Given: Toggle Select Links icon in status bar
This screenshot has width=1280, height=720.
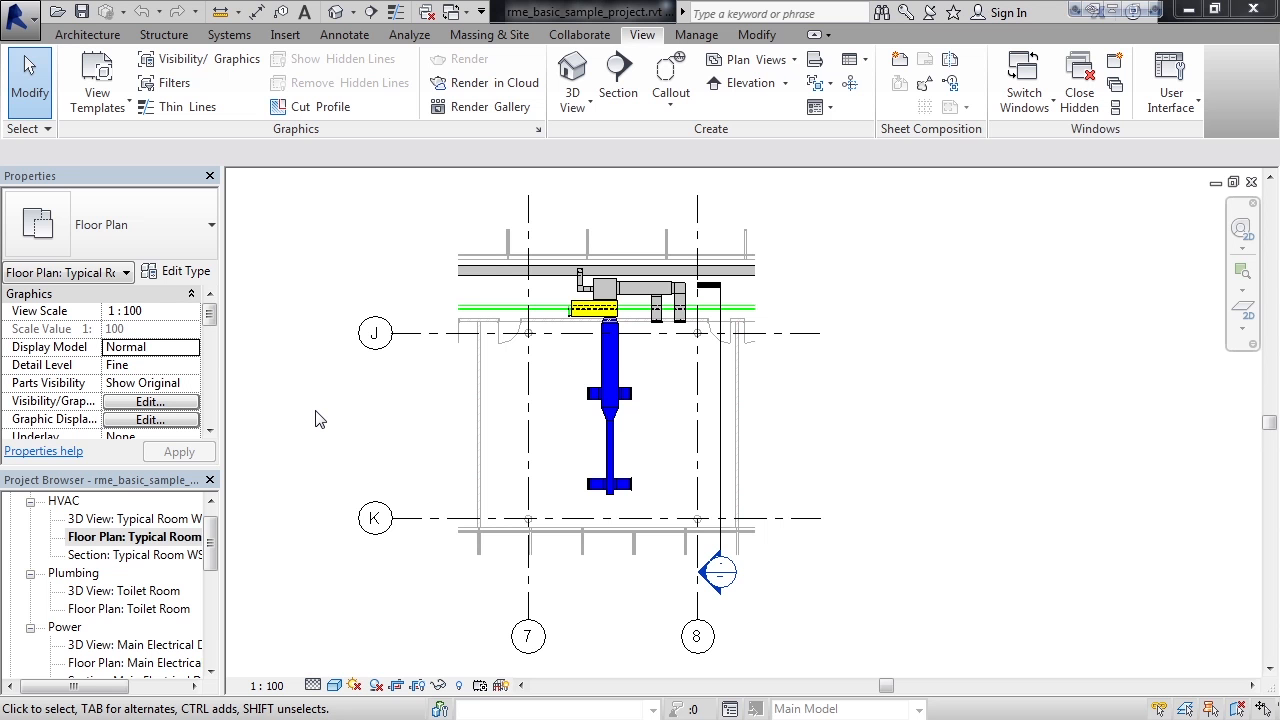Looking at the screenshot, I should 1160,709.
